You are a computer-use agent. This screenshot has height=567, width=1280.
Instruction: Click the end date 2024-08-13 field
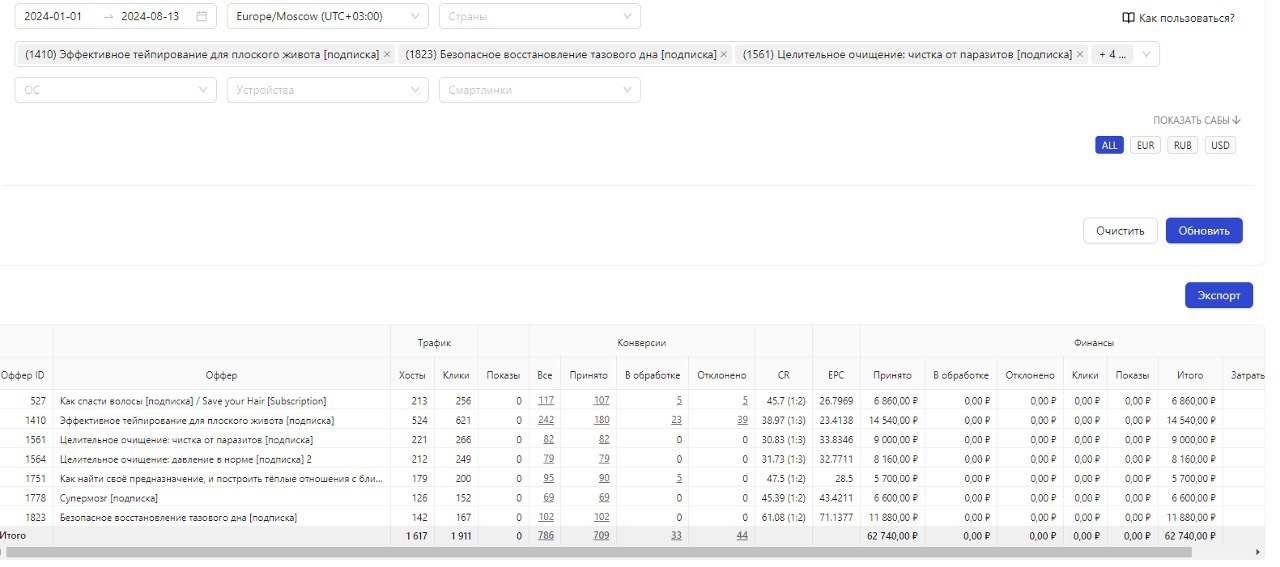(x=151, y=17)
